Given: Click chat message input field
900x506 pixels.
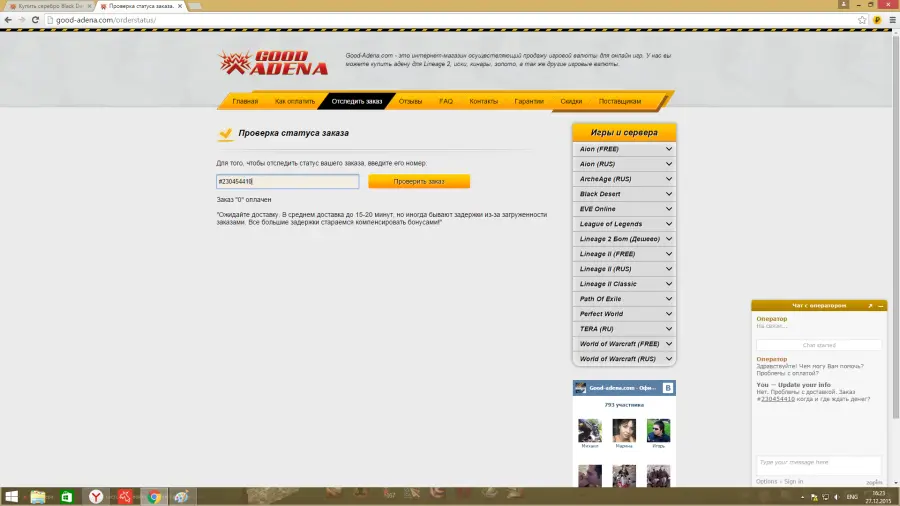Looking at the screenshot, I should (x=818, y=464).
